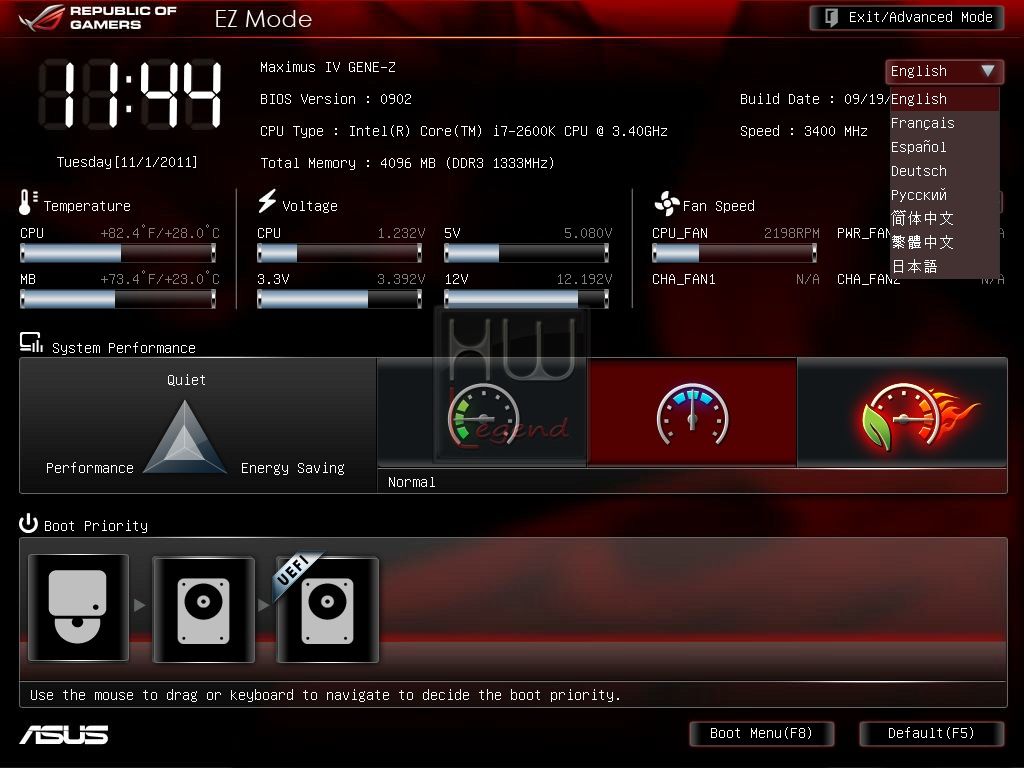Click the Energy Saving label
This screenshot has width=1024, height=768.
click(293, 468)
